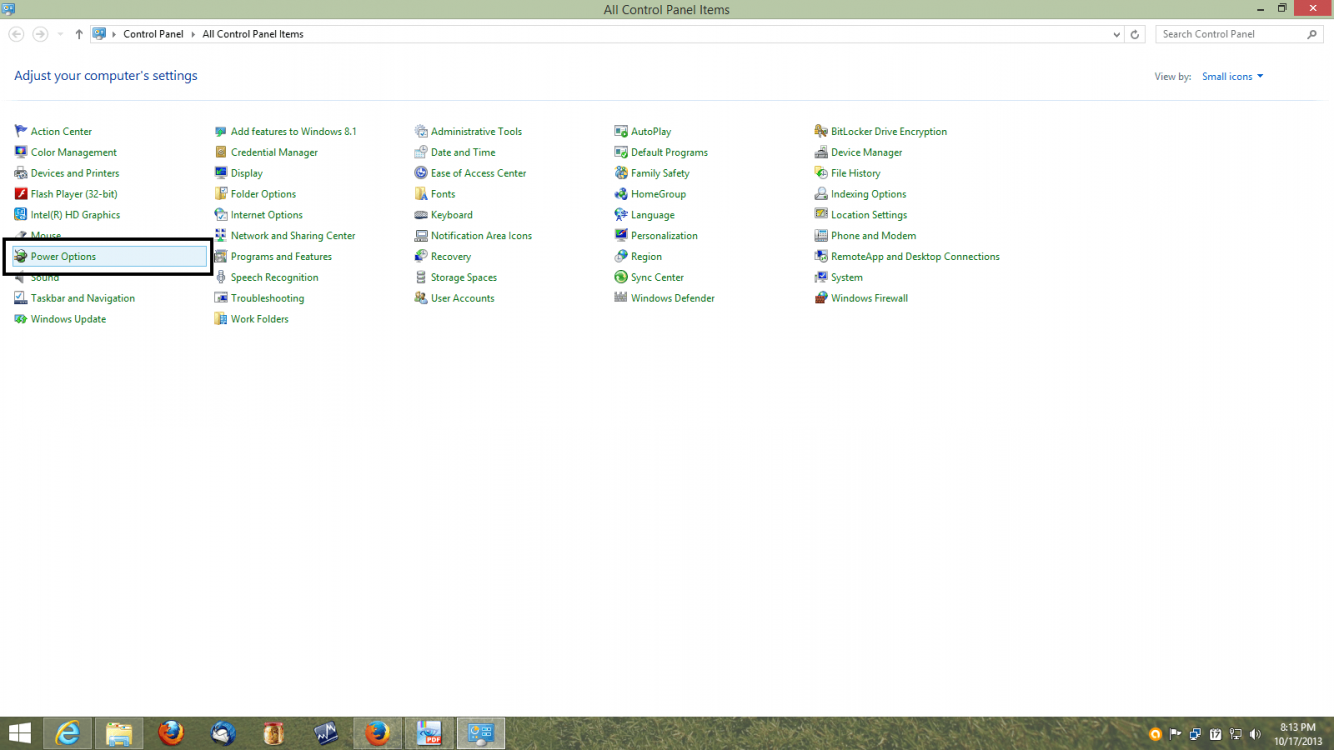The height and width of the screenshot is (750, 1334).
Task: Refresh the Control Panel view
Action: pyautogui.click(x=1135, y=34)
